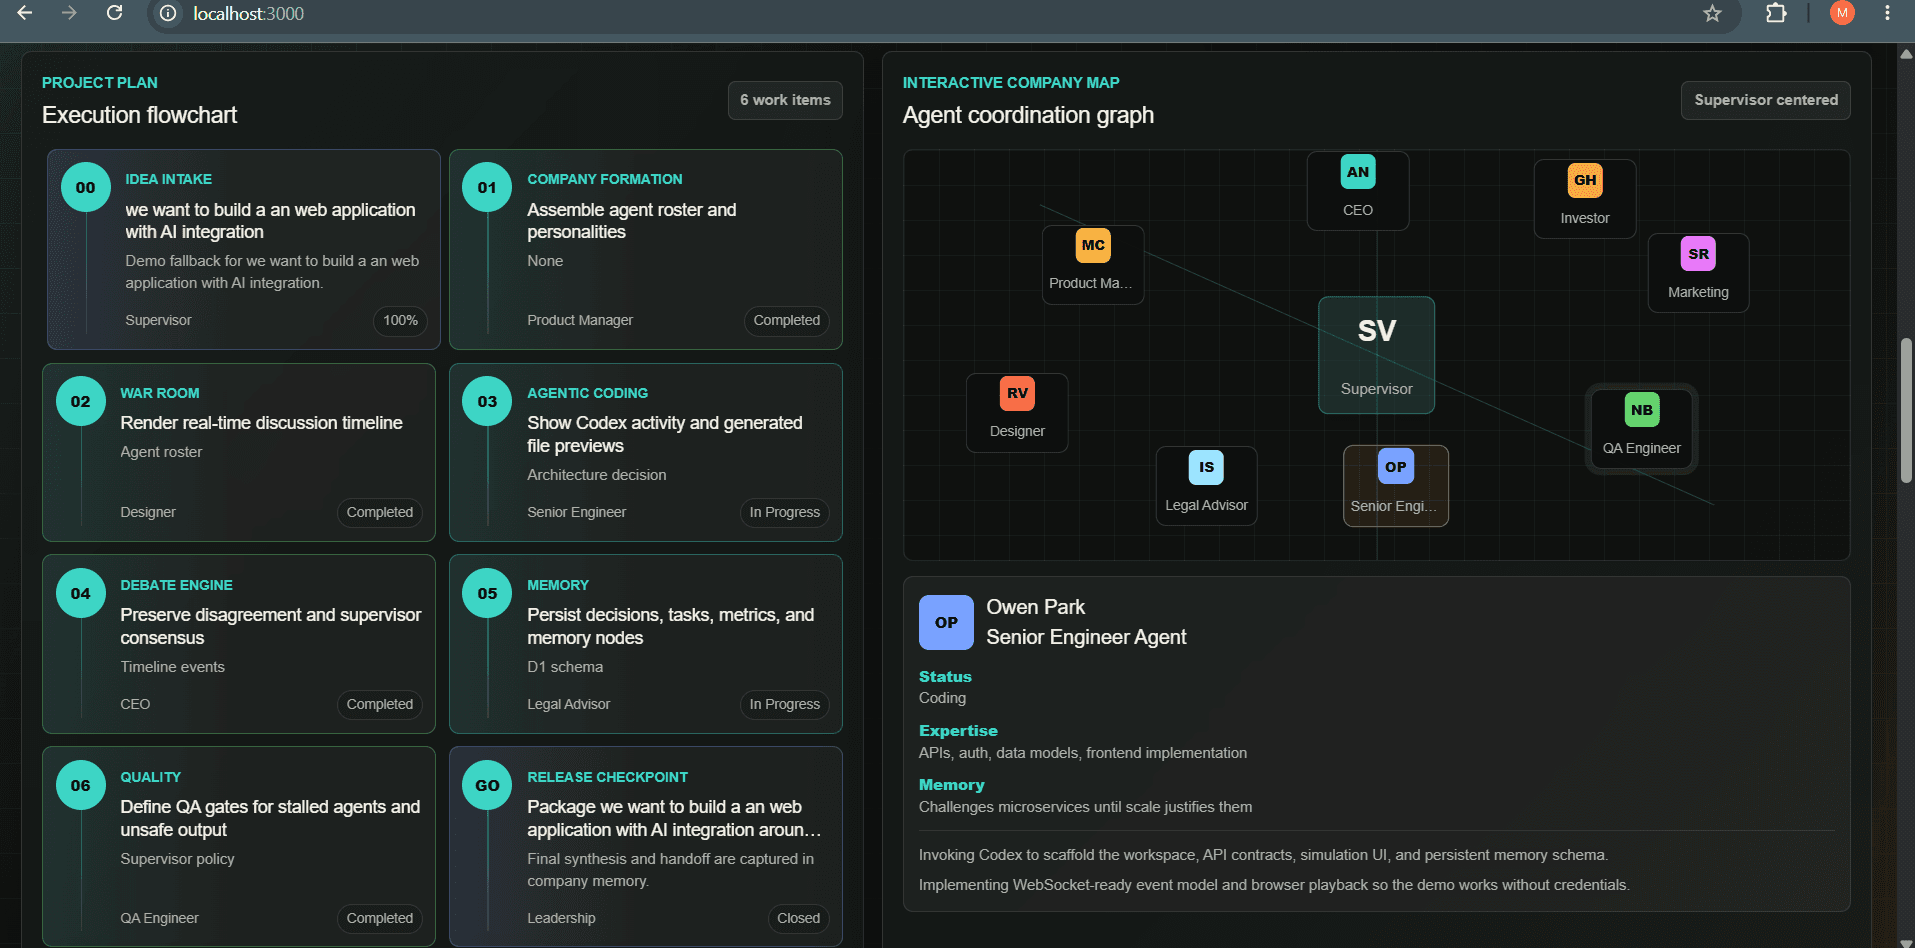
Task: Click step badge 03 of Agentic Coding
Action: [x=487, y=401]
